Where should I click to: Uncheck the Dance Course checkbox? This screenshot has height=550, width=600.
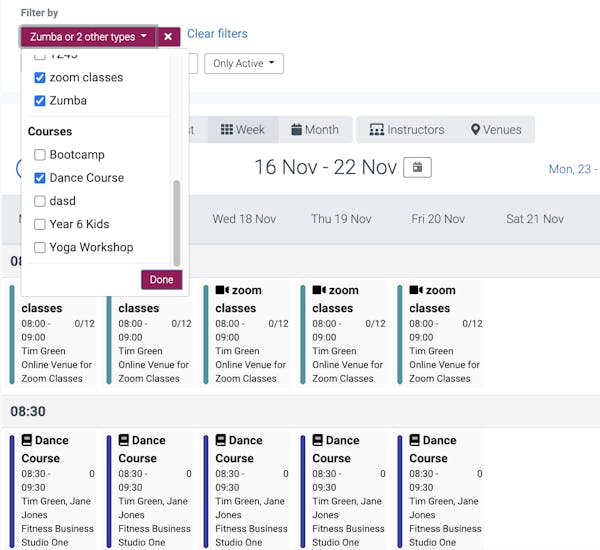(x=40, y=178)
